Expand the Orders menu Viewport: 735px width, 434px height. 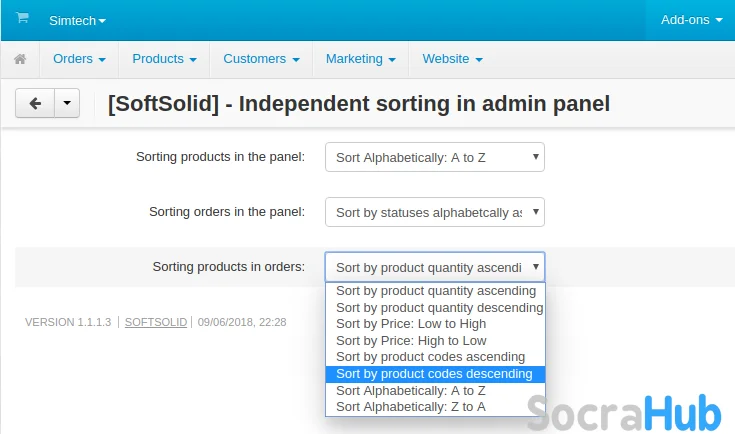click(79, 59)
